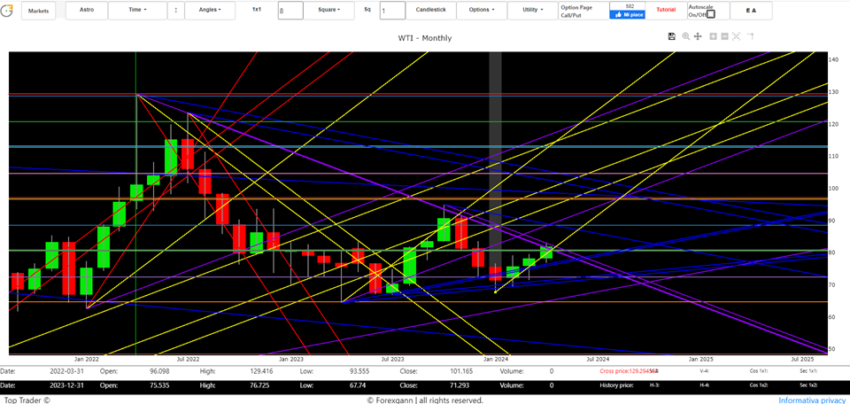Open the Option Page Call/Put
The image size is (850, 404).
coord(583,11)
